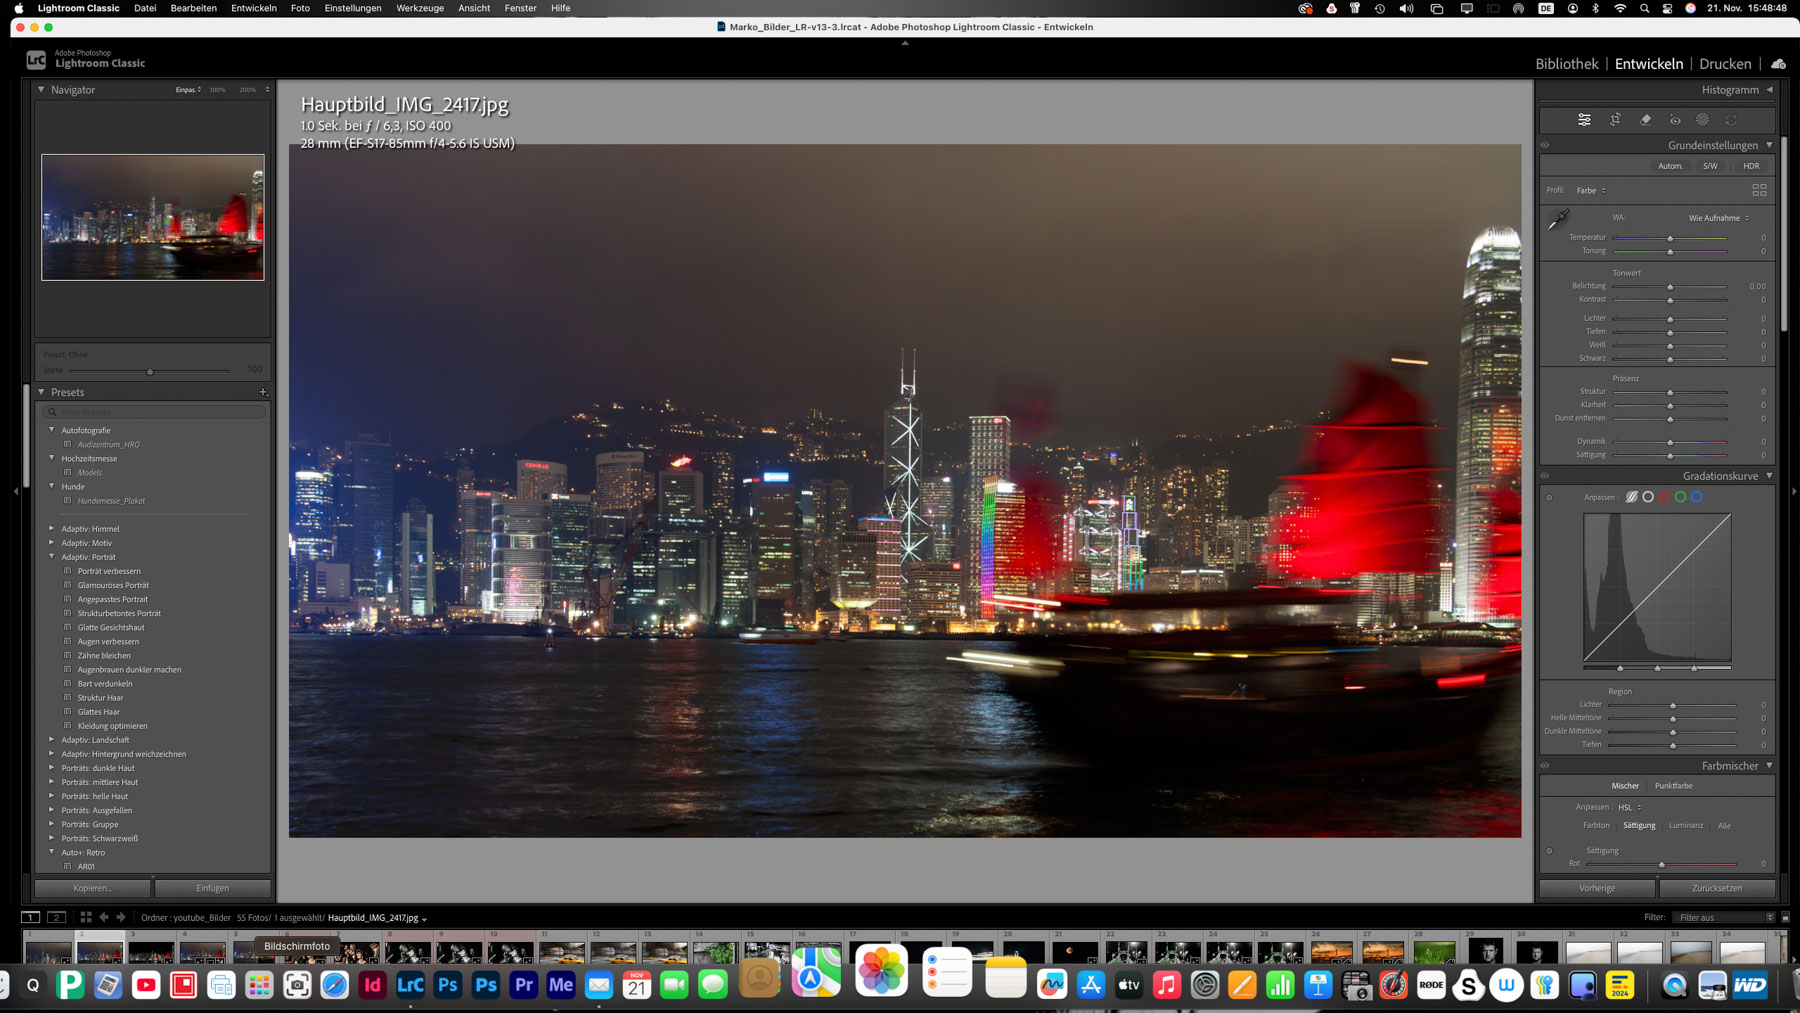The width and height of the screenshot is (1800, 1013).
Task: Pick the white balance eyedropper
Action: point(1558,220)
